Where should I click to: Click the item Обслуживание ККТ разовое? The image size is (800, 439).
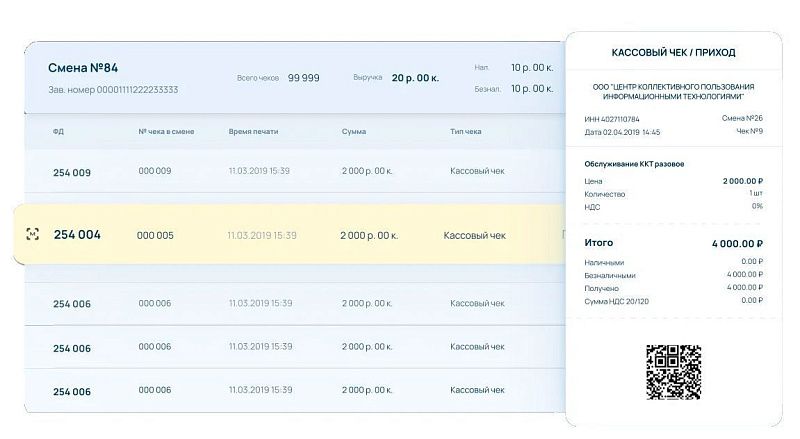point(634,164)
